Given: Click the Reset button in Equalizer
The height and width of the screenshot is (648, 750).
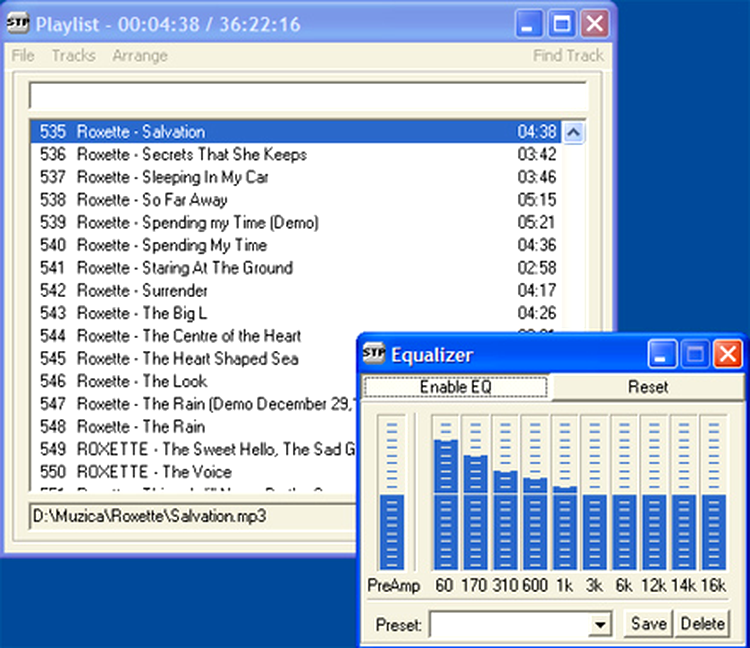Looking at the screenshot, I should [648, 387].
